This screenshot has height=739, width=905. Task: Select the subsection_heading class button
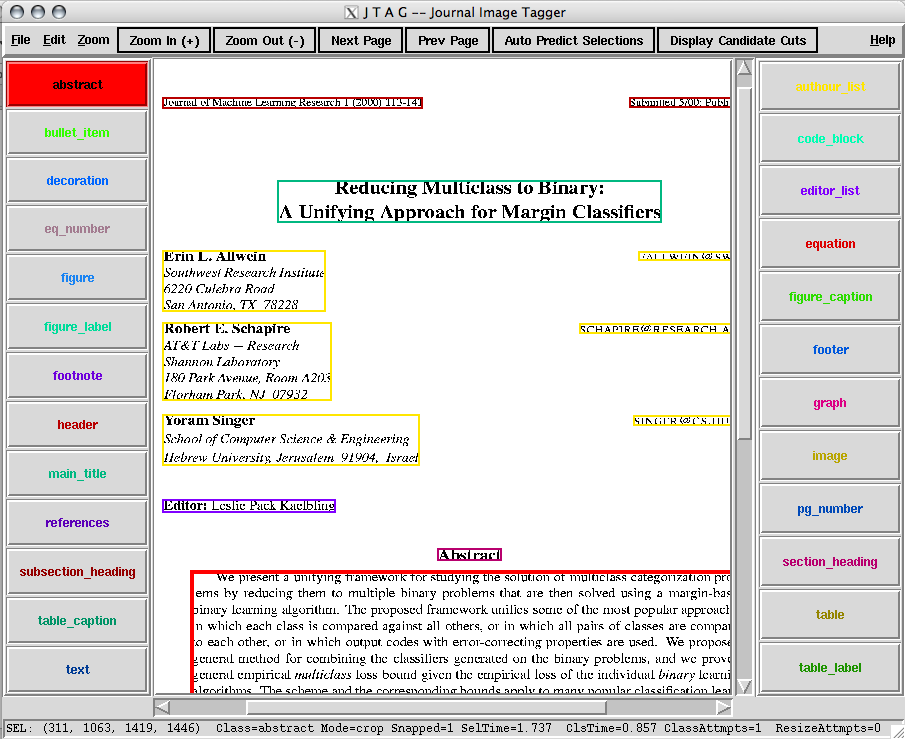77,572
